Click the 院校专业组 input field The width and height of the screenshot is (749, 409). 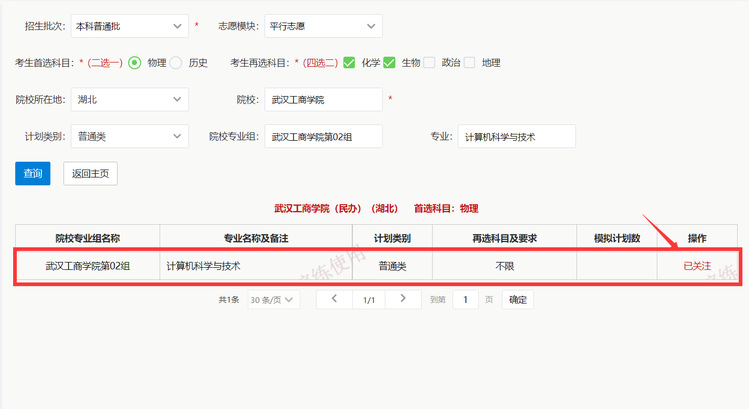tap(323, 136)
